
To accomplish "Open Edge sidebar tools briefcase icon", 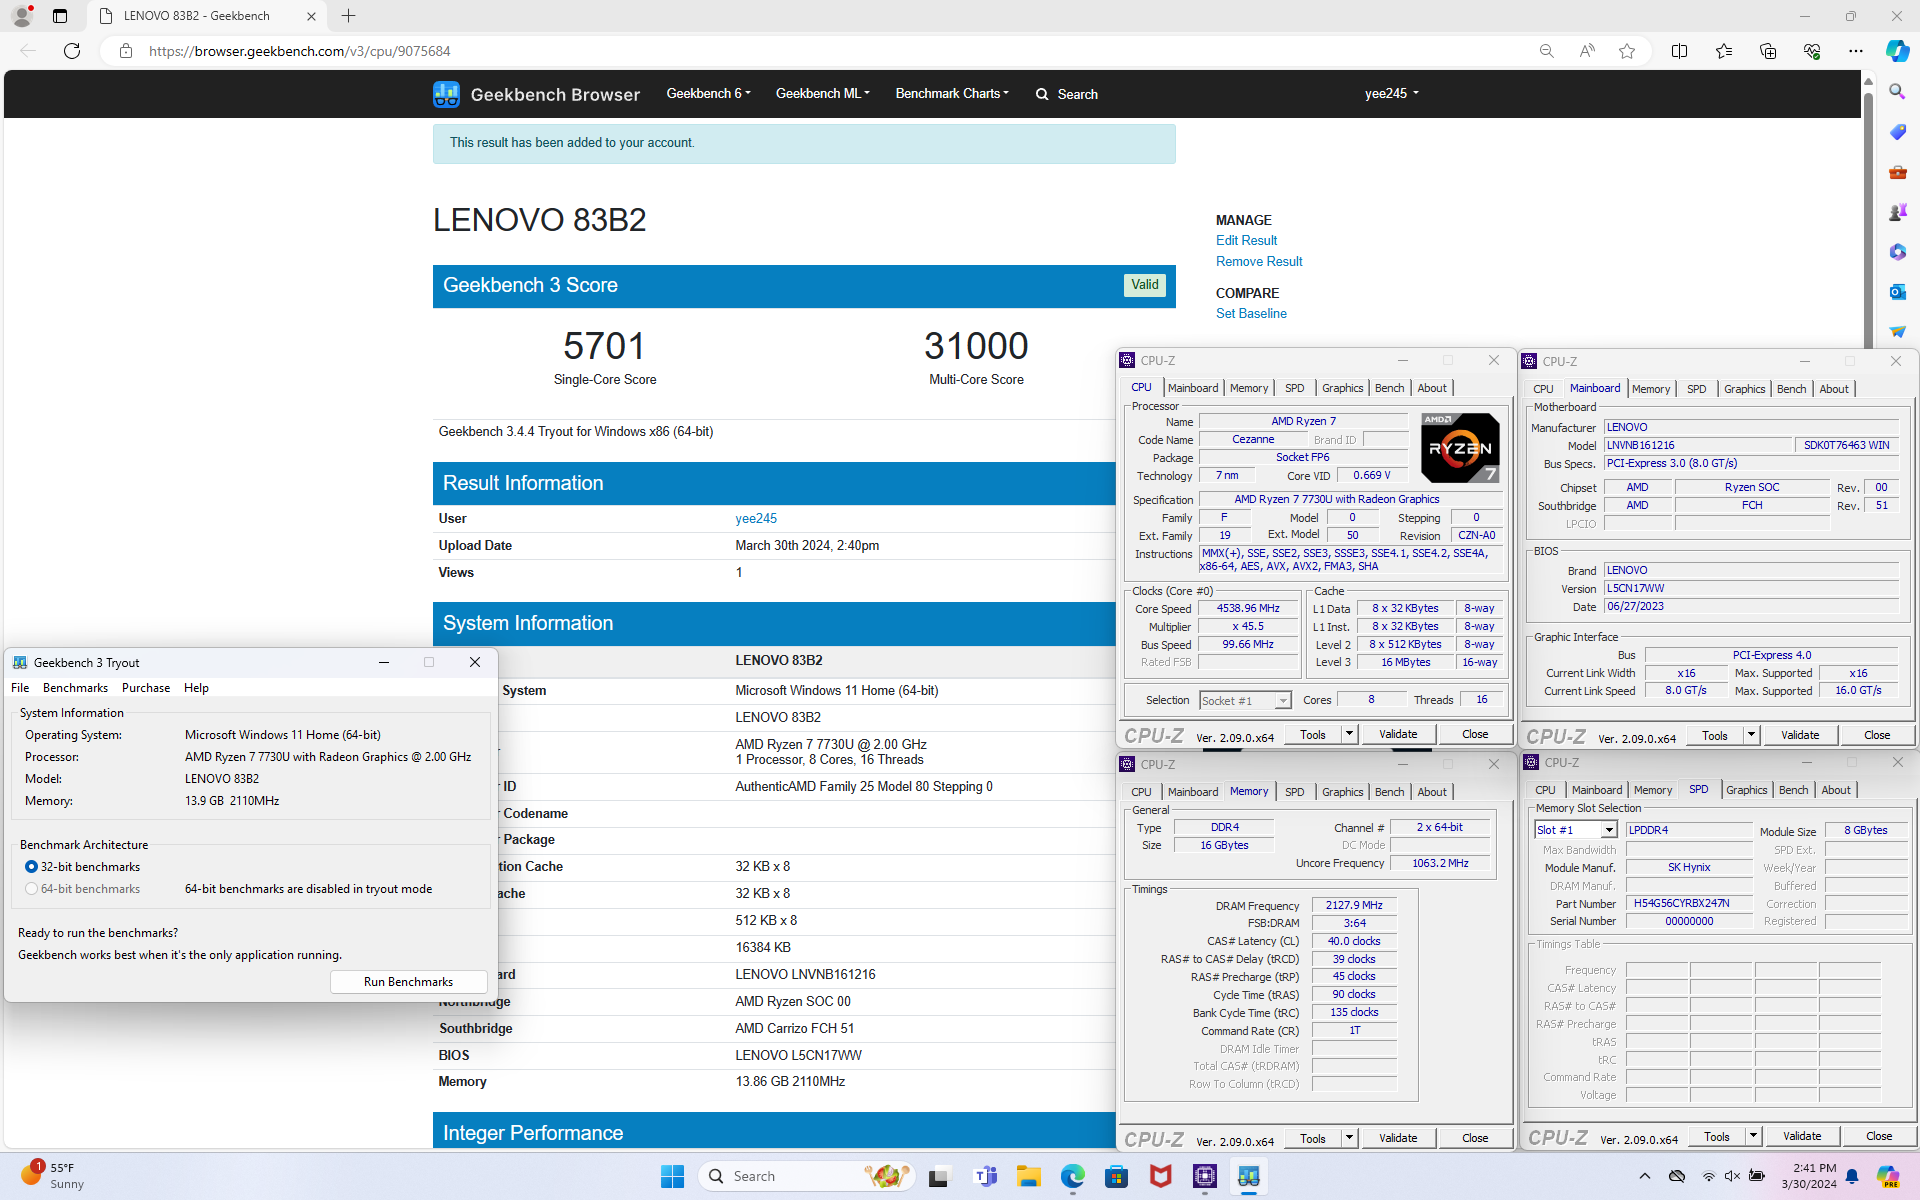I will [x=1897, y=172].
